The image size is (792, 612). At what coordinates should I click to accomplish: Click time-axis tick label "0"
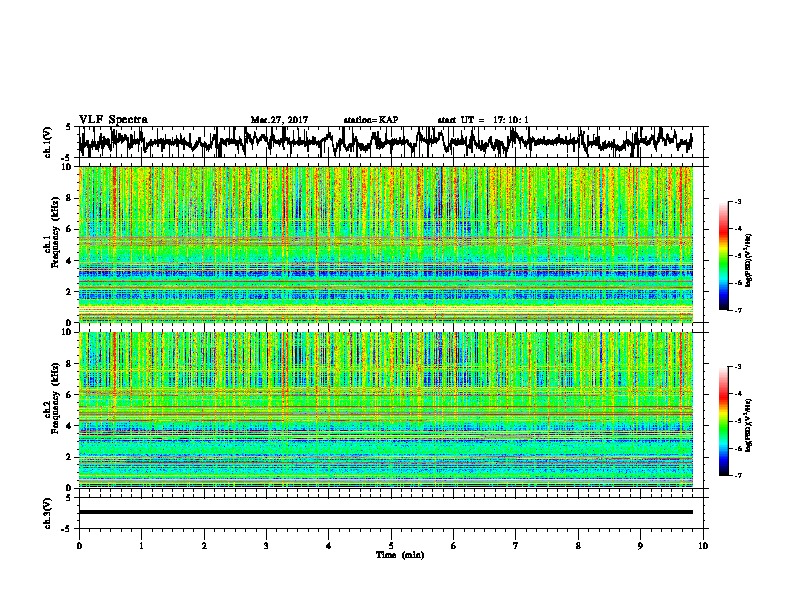79,545
